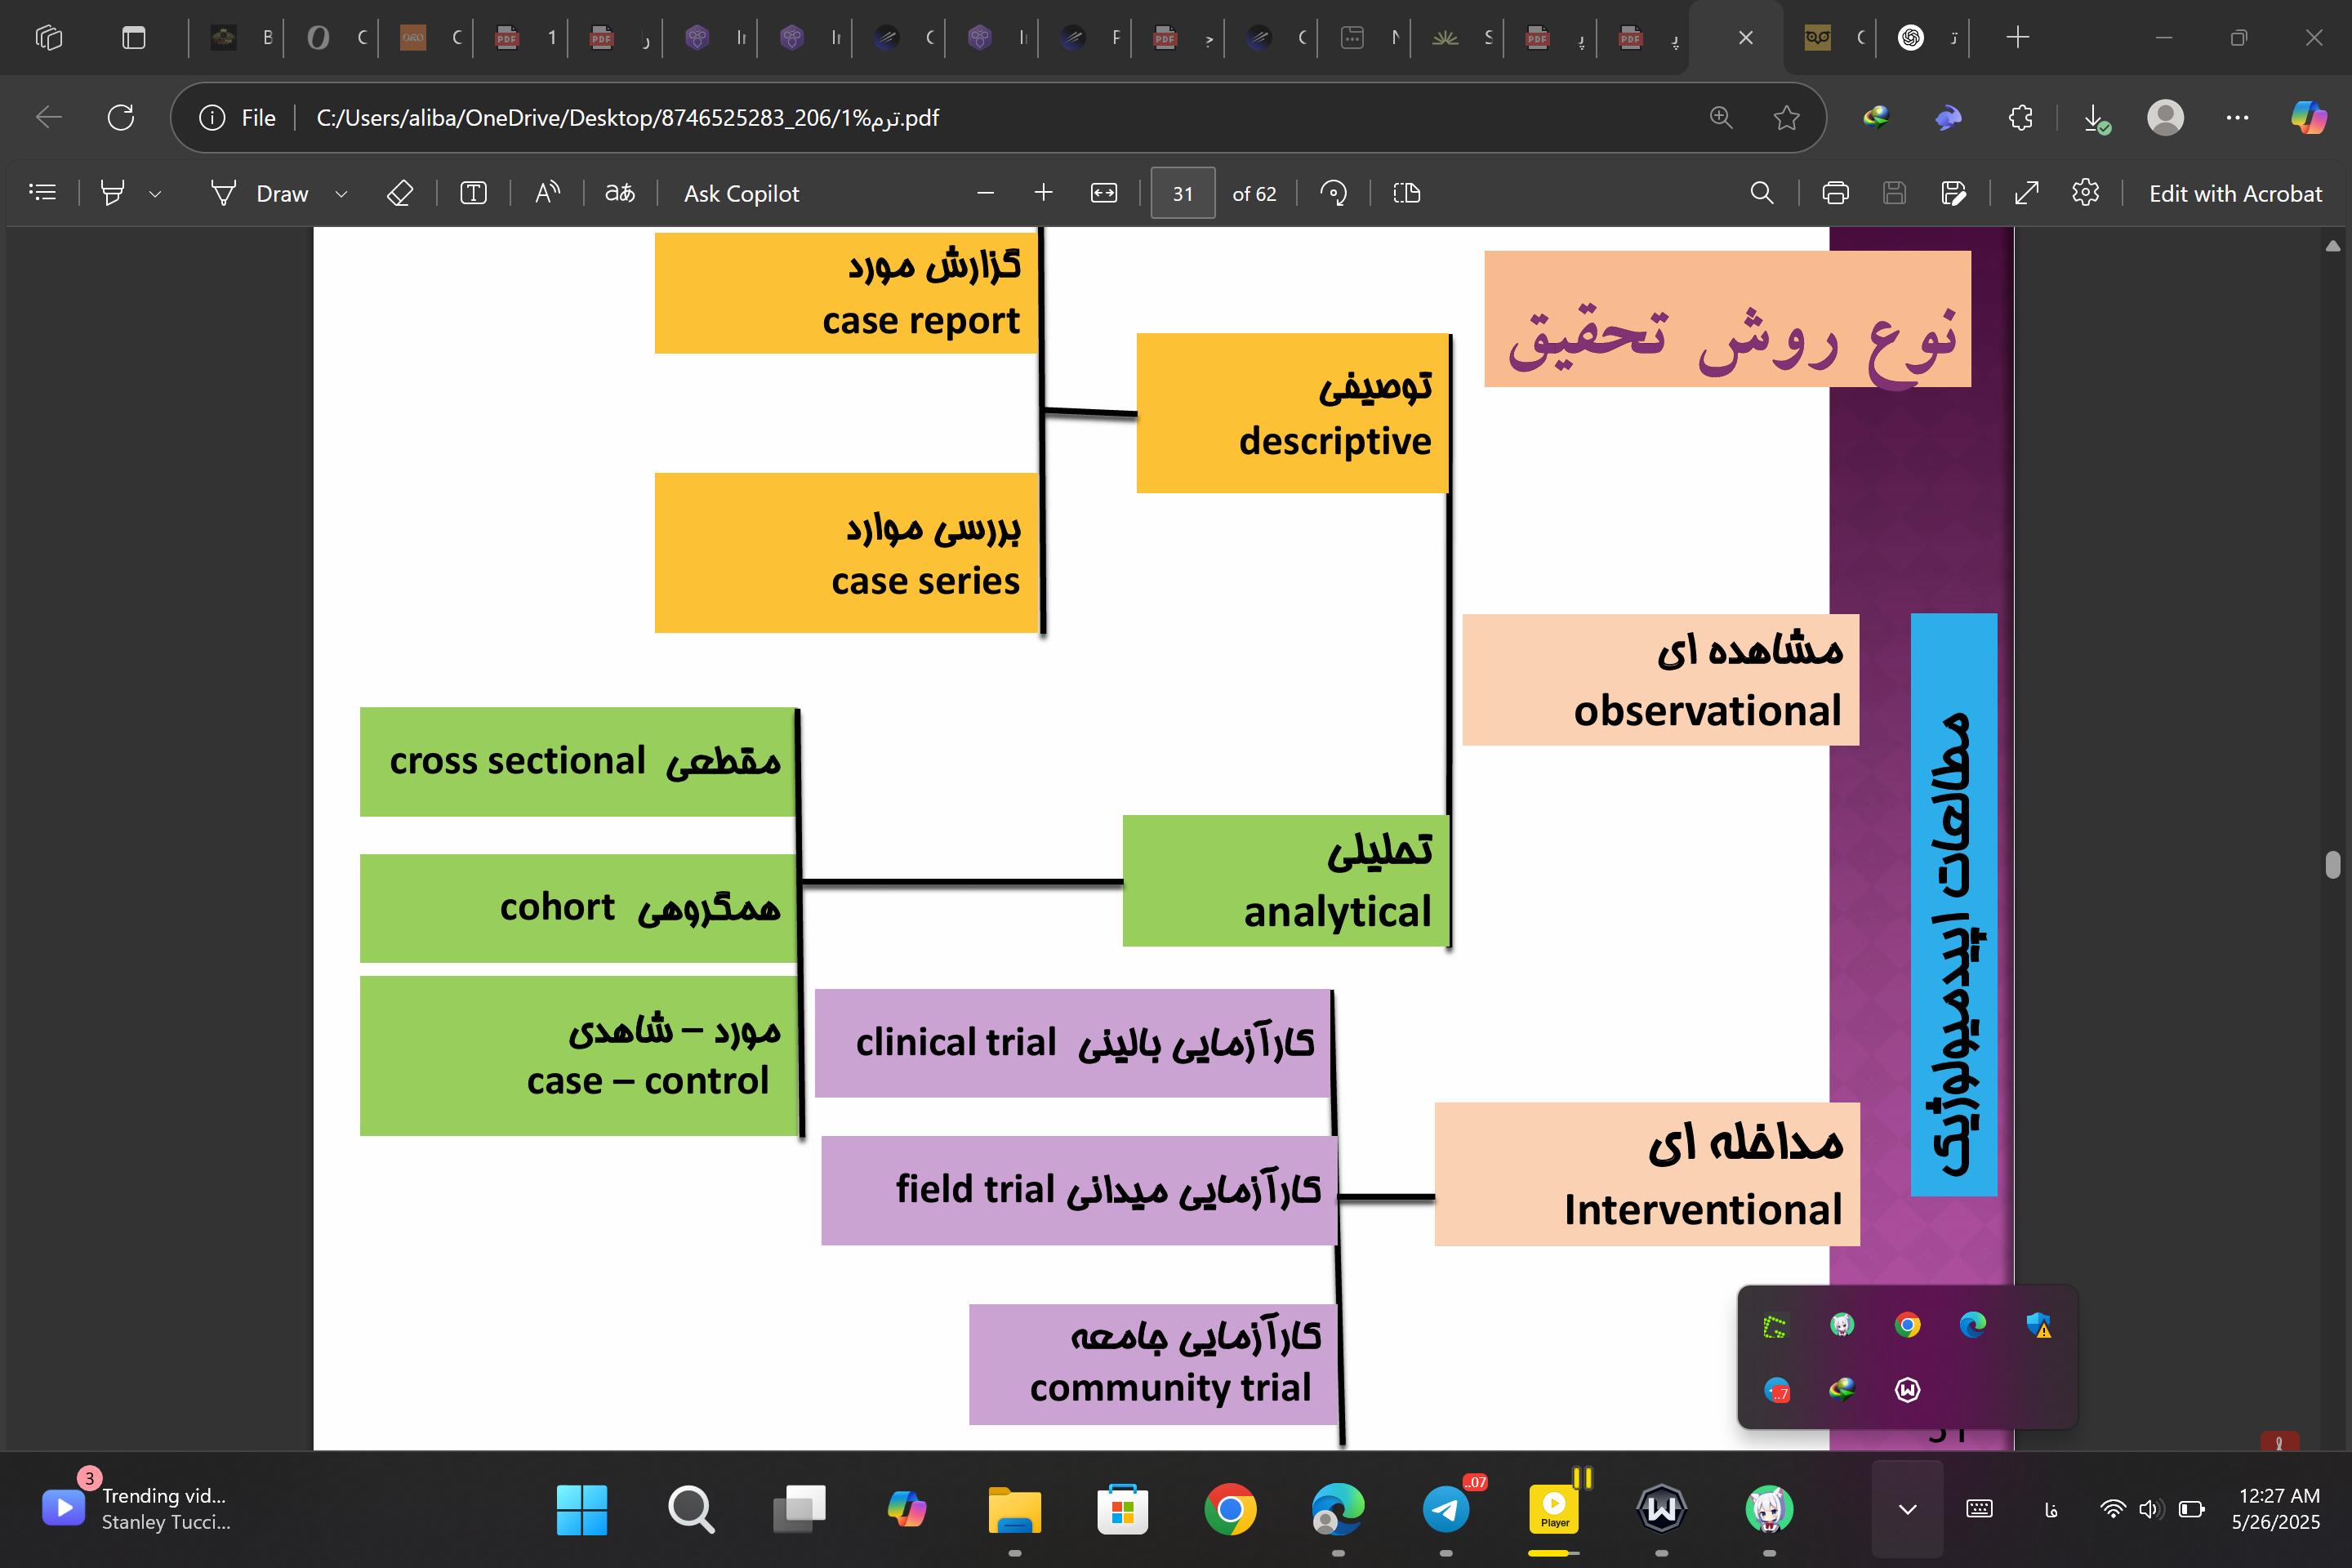The height and width of the screenshot is (1568, 2352).
Task: Expand the Highlight color dropdown arrow
Action: (x=155, y=194)
